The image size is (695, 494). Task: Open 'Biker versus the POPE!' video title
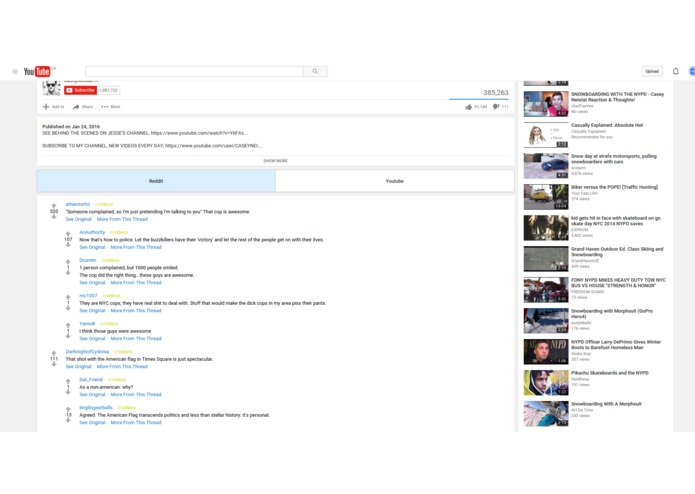point(614,187)
